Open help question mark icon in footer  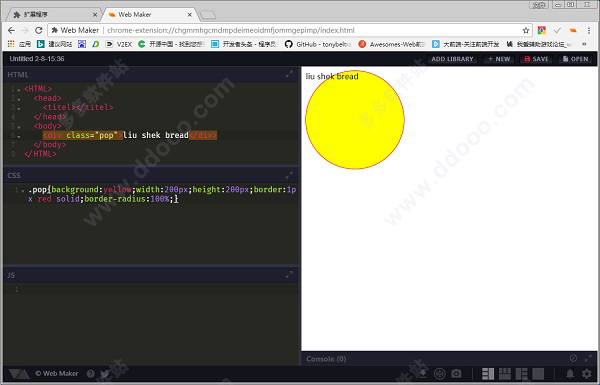[x=91, y=374]
